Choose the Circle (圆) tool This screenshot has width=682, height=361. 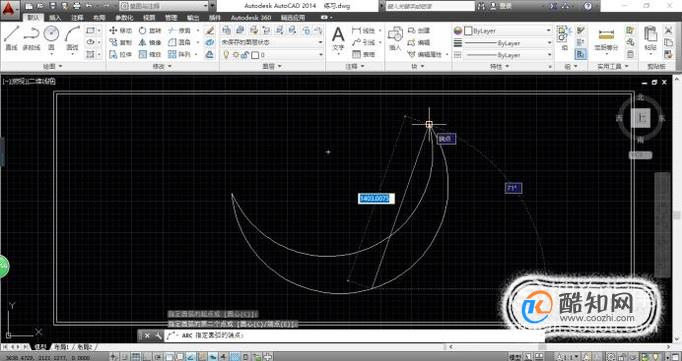coord(51,38)
